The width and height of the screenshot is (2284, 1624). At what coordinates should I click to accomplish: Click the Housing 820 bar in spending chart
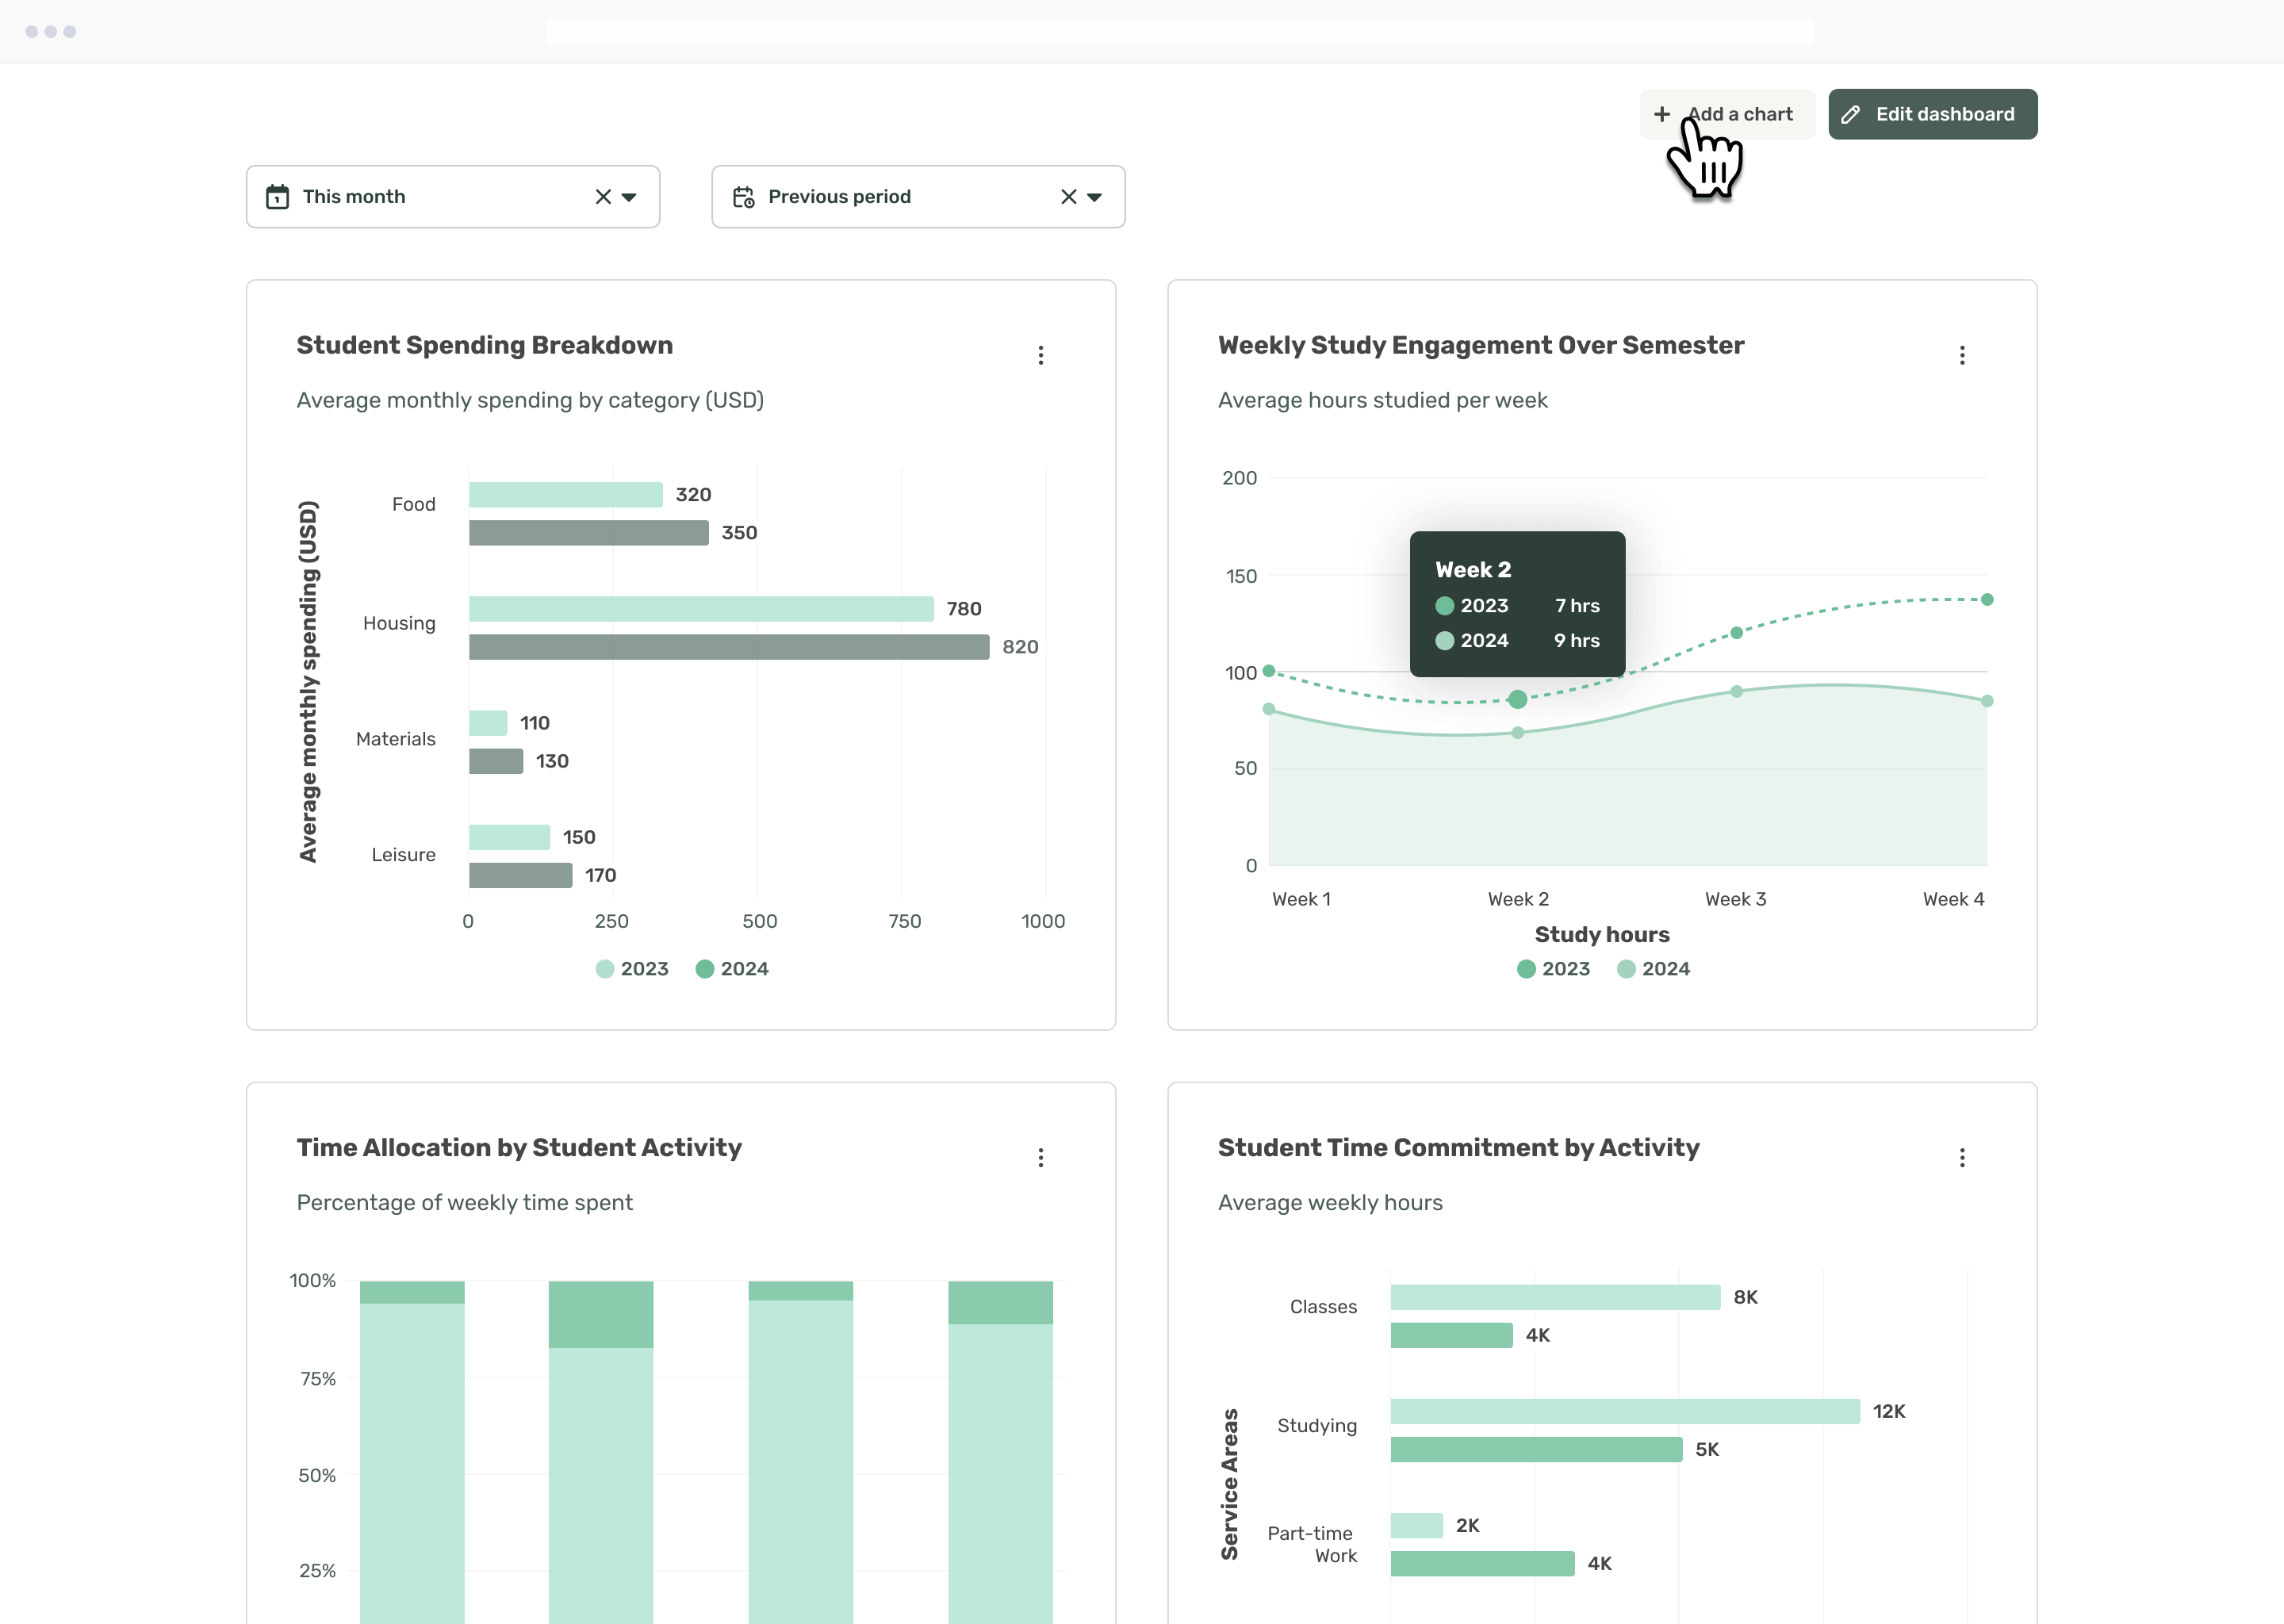[728, 647]
